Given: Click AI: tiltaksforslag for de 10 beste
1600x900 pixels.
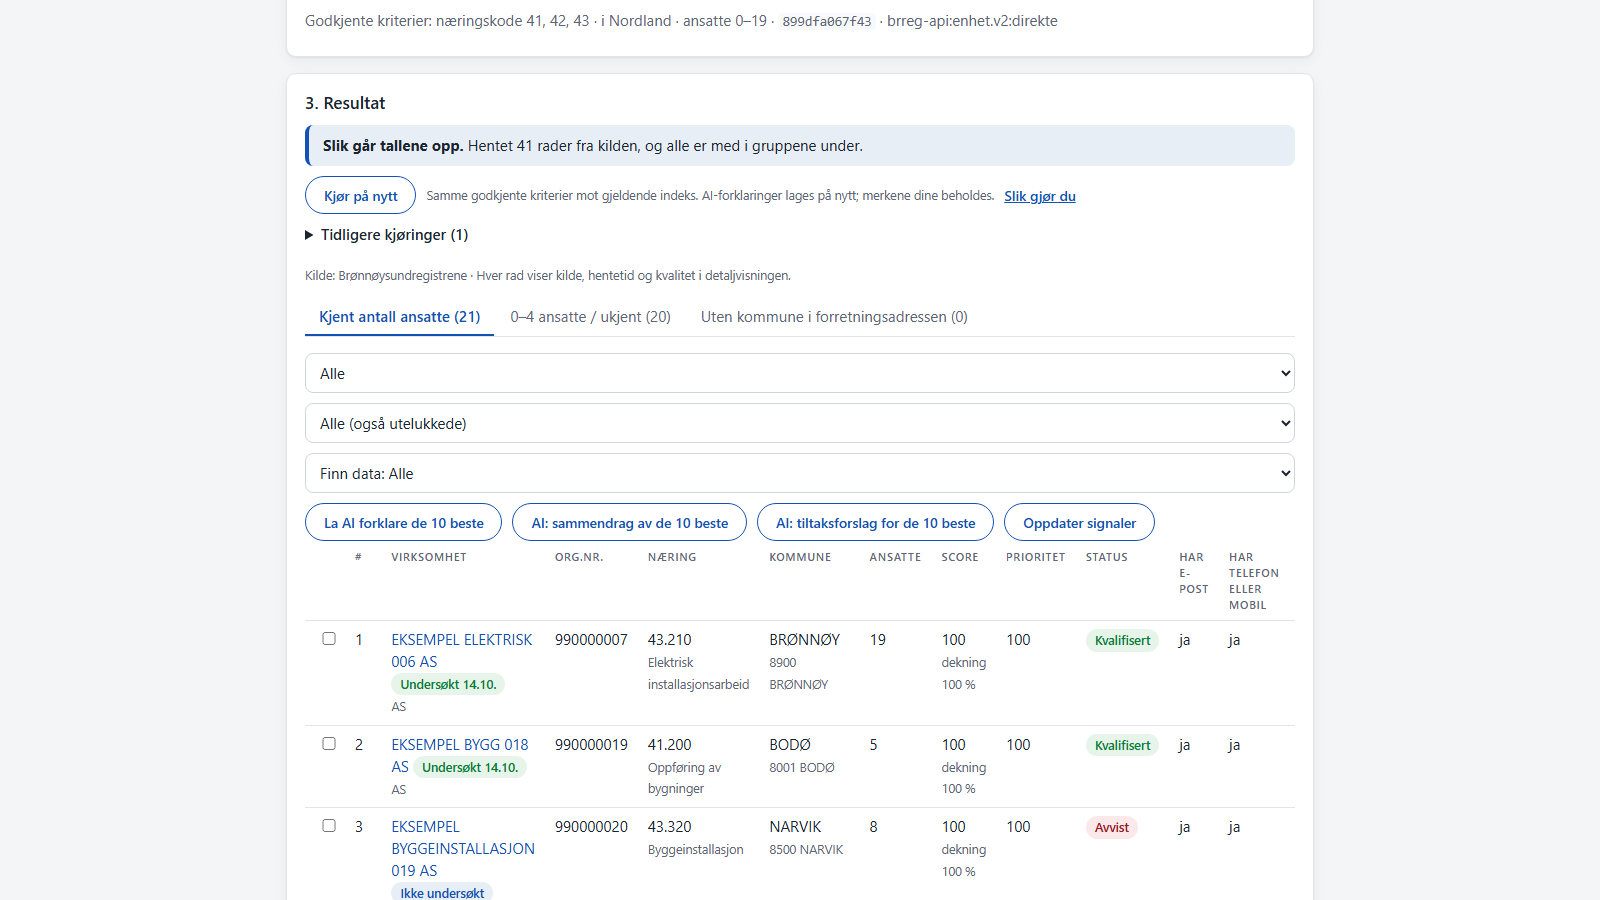Looking at the screenshot, I should click(876, 523).
